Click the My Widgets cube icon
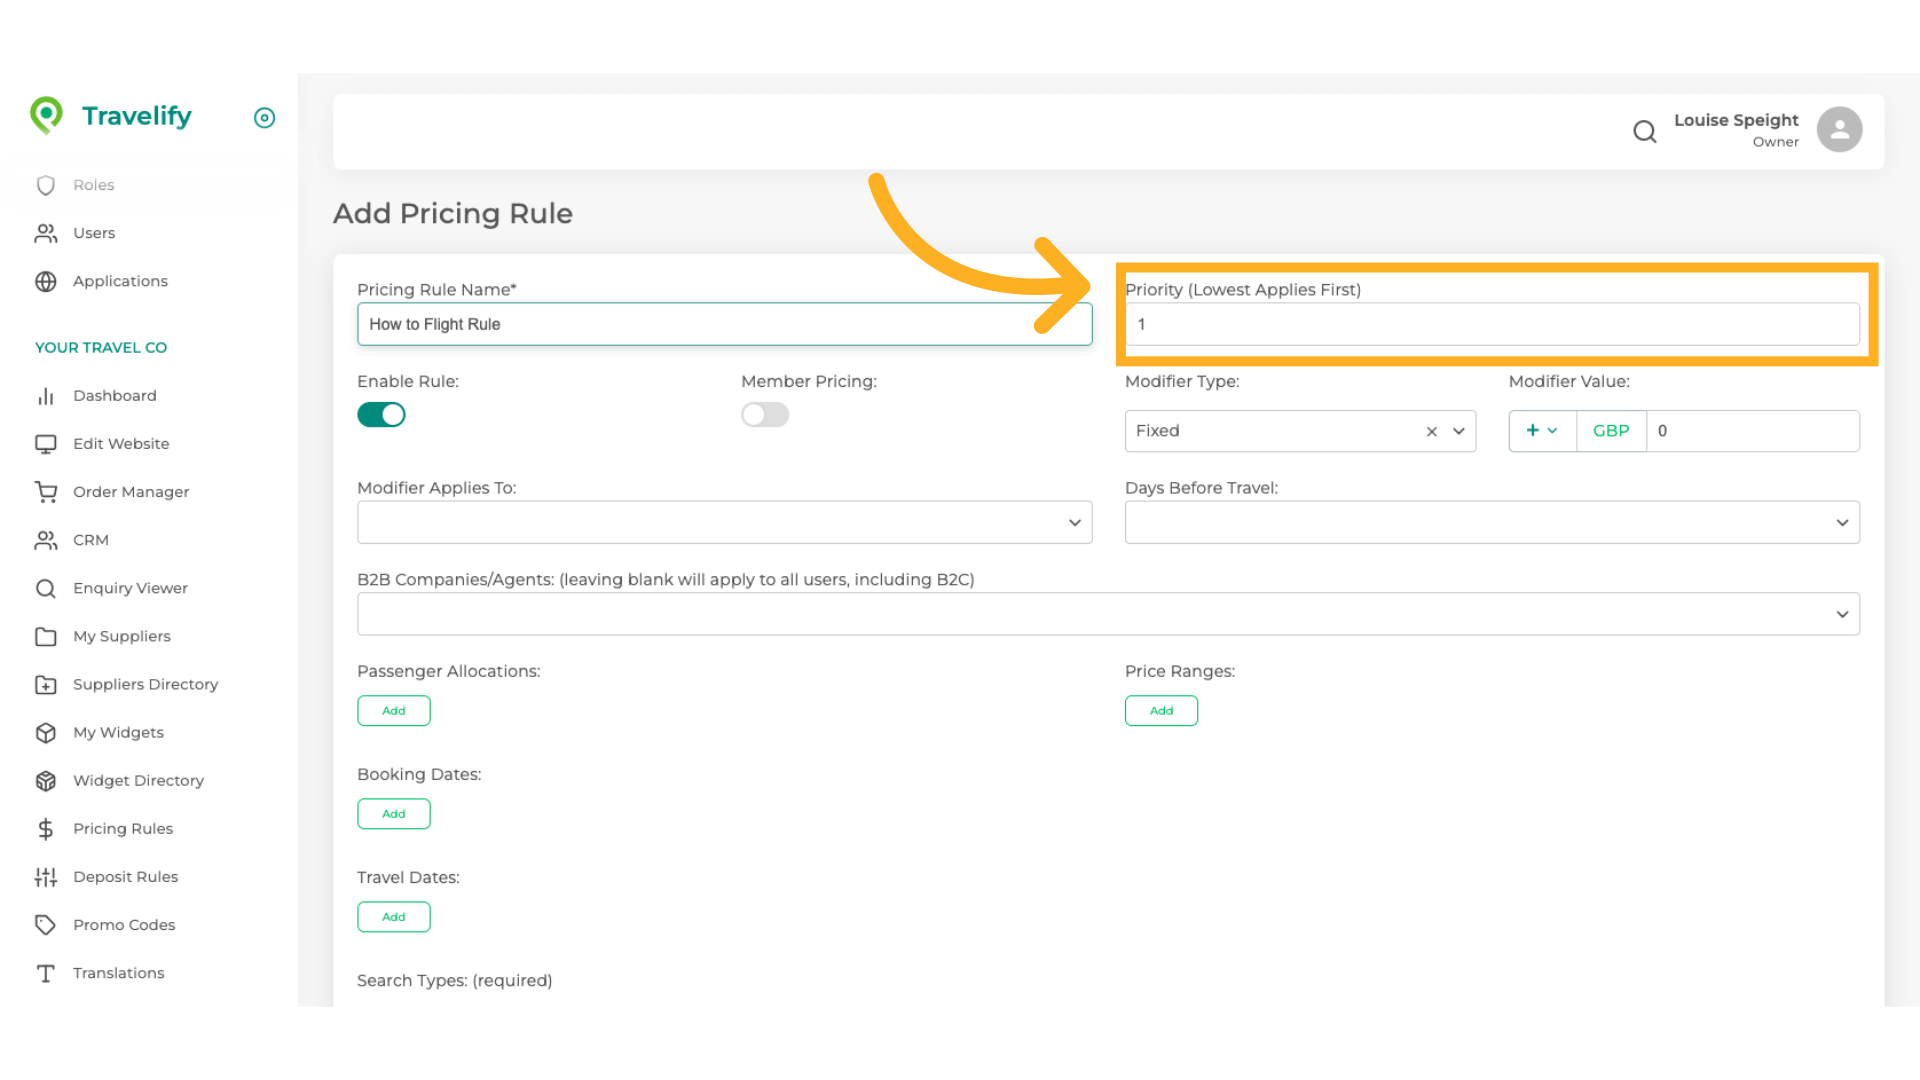Viewport: 1920px width, 1080px height. pos(46,733)
